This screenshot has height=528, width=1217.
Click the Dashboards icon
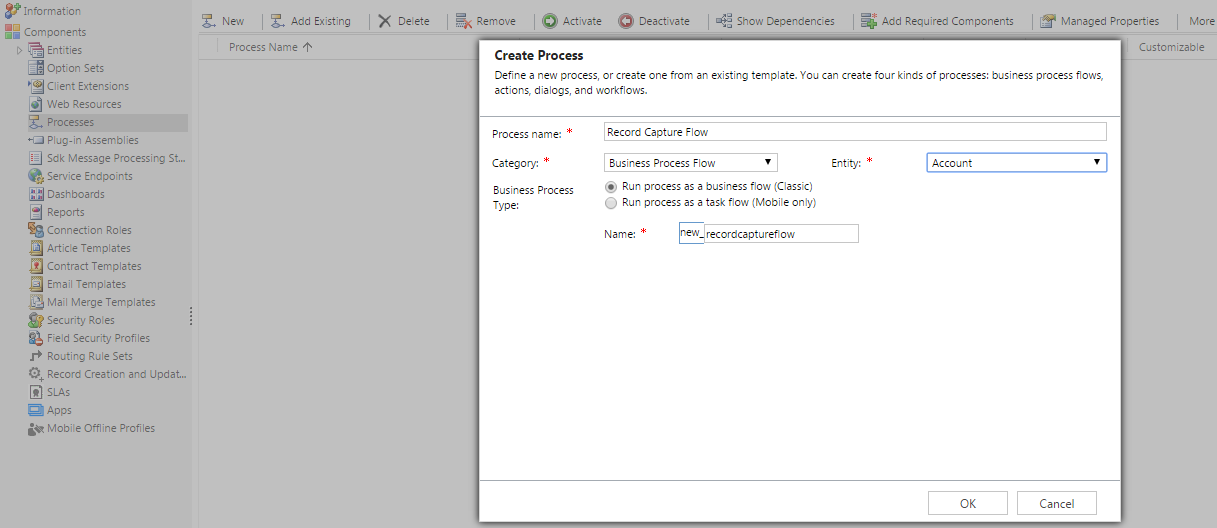pos(36,194)
